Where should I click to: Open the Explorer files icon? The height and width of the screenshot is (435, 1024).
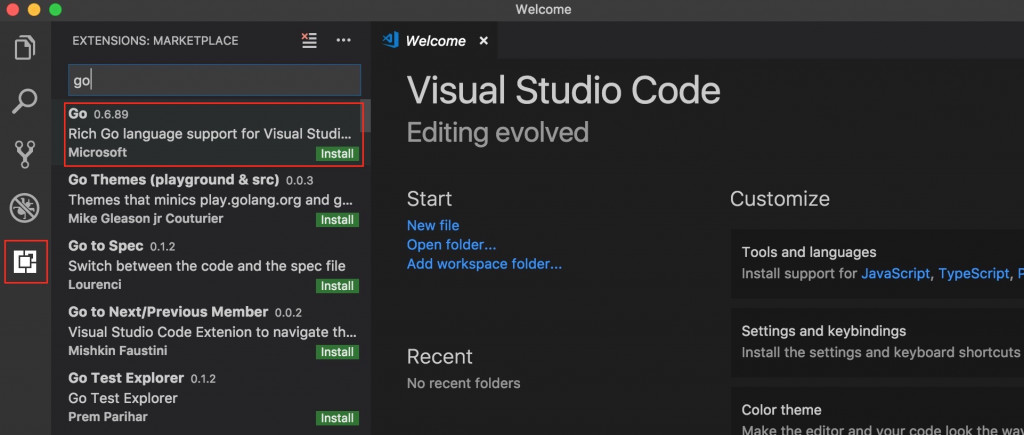[x=25, y=48]
